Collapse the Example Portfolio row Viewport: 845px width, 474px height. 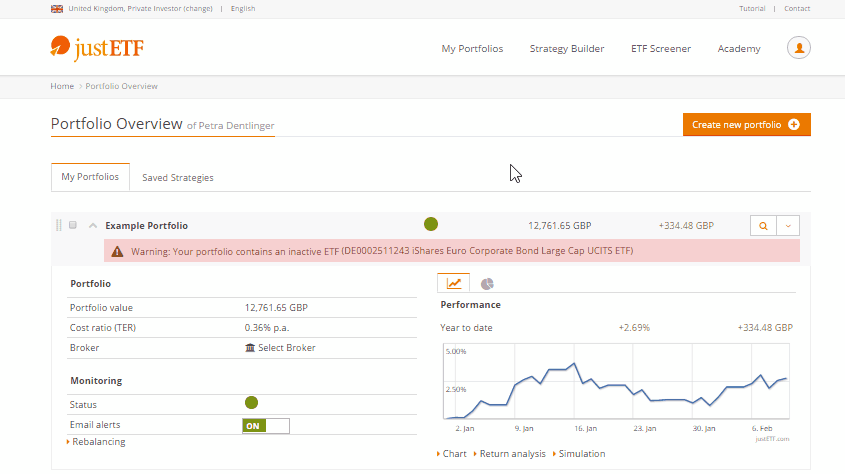[x=93, y=226]
